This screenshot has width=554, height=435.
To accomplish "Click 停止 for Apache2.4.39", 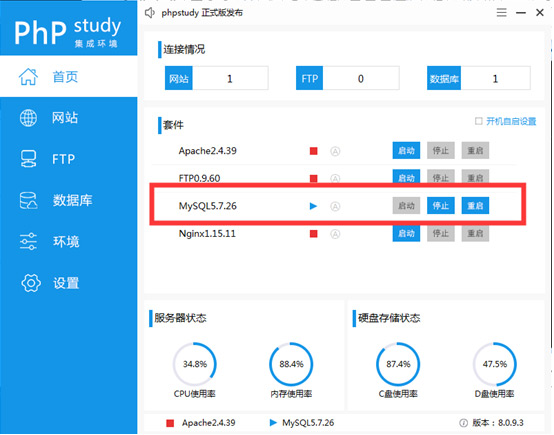I will tap(441, 151).
